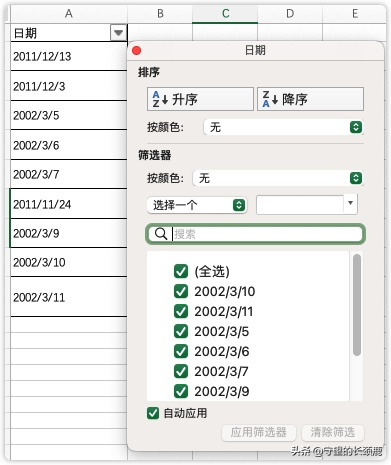Sort descending with 降序 button
391x465 pixels.
click(x=310, y=99)
